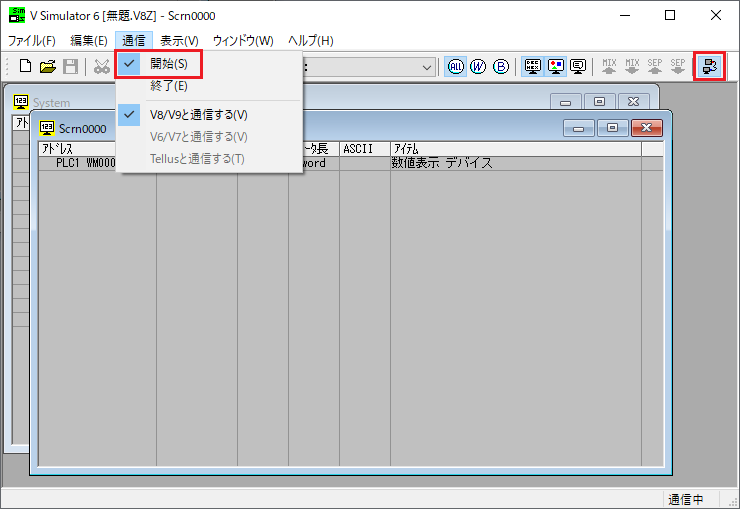Image resolution: width=740 pixels, height=509 pixels.
Task: Maximize the Scrn0000 child window
Action: pos(612,128)
